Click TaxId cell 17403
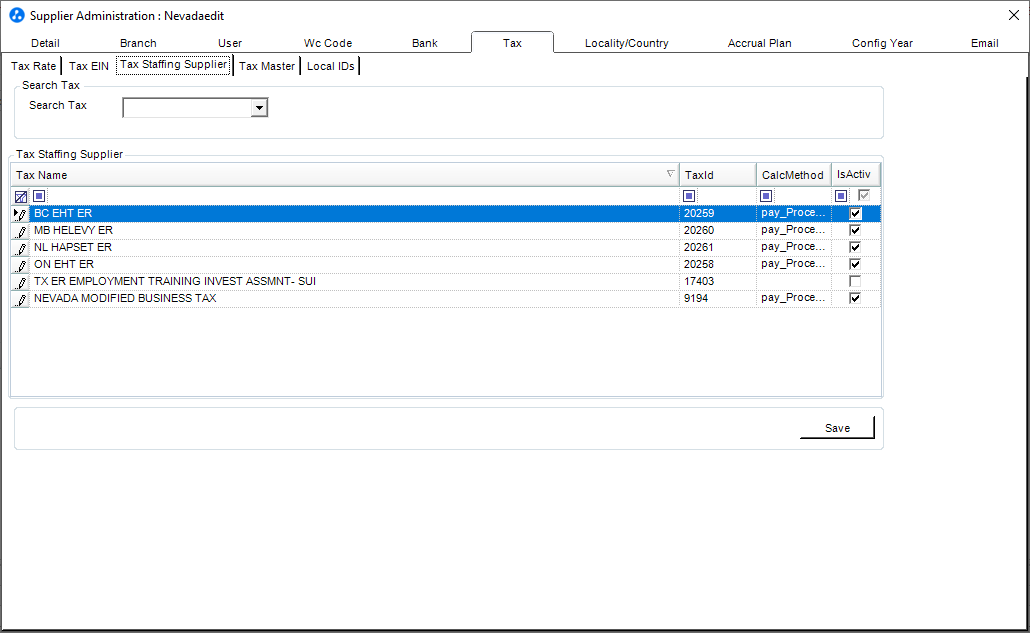Viewport: 1030px width, 633px height. (717, 282)
